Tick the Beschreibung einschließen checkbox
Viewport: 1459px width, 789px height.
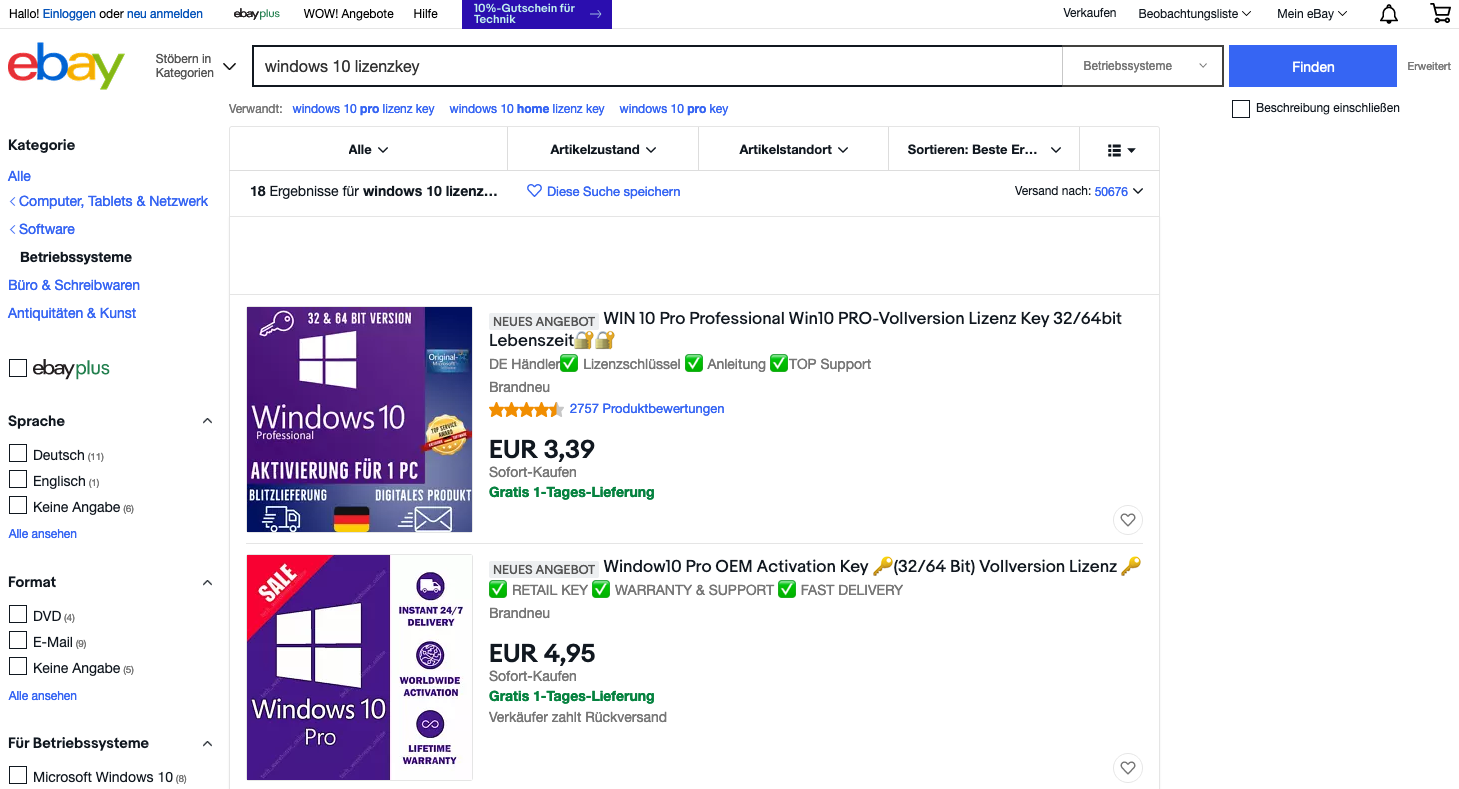(1241, 109)
